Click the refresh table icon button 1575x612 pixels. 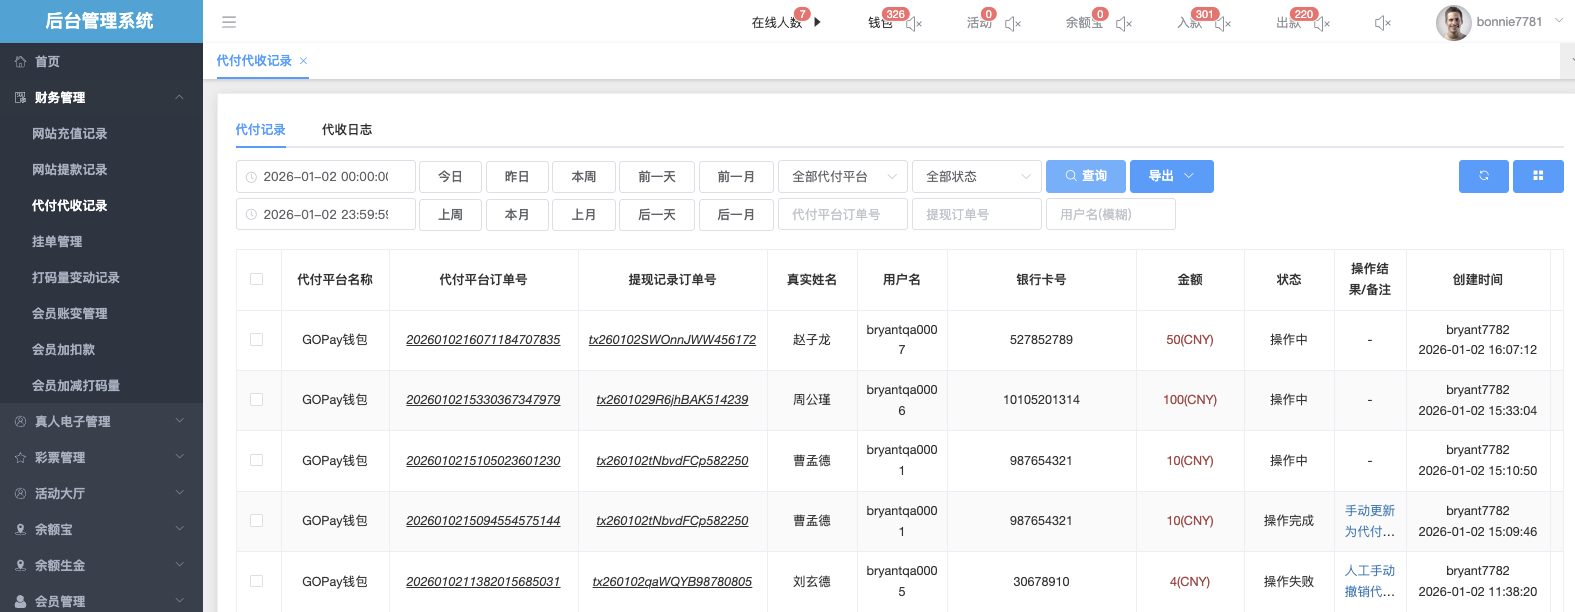click(x=1483, y=176)
